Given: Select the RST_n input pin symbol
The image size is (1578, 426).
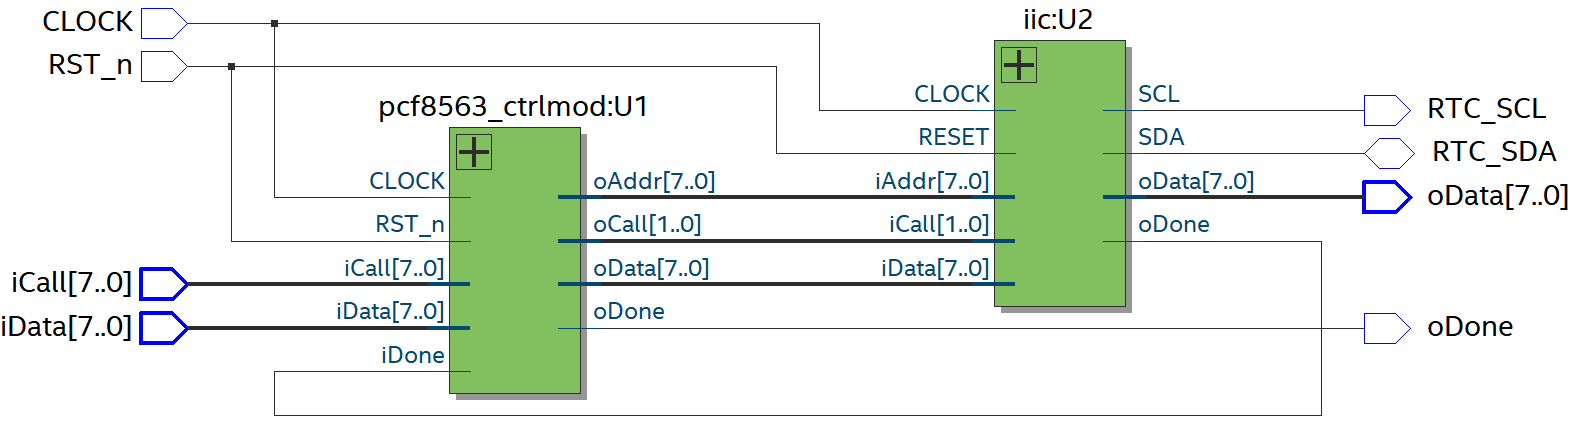Looking at the screenshot, I should pos(164,66).
